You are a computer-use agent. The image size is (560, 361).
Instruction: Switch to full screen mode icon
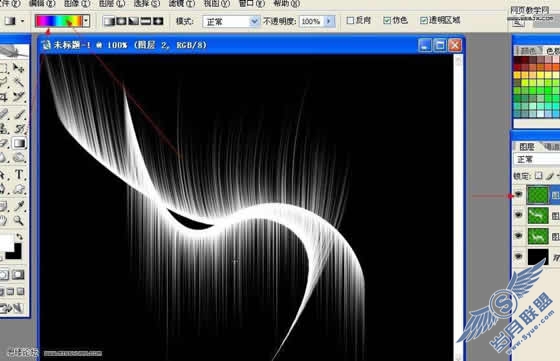[21, 292]
